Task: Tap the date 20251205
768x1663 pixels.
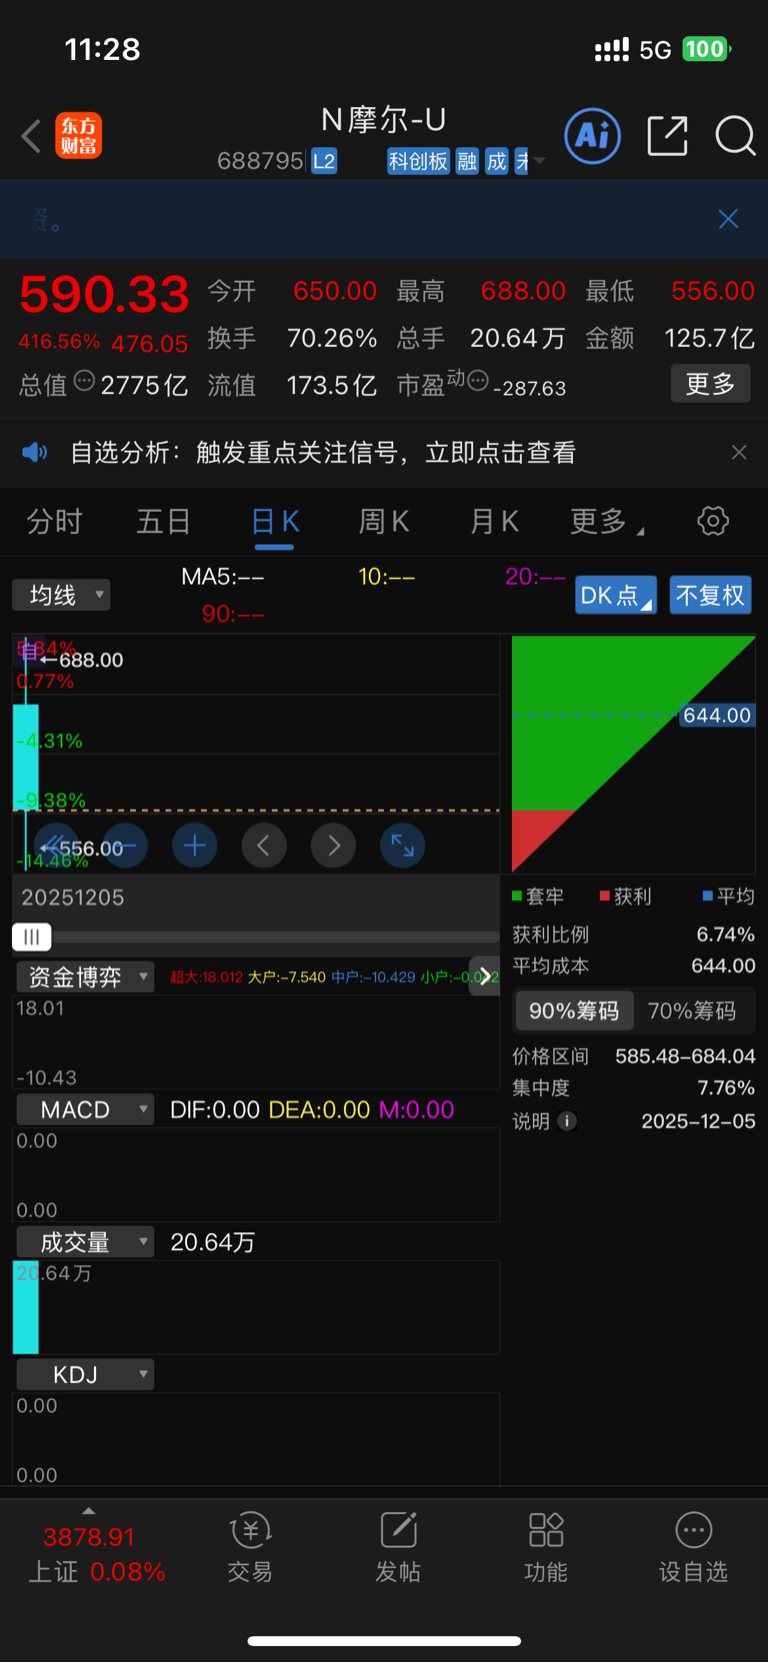Action: (x=73, y=897)
